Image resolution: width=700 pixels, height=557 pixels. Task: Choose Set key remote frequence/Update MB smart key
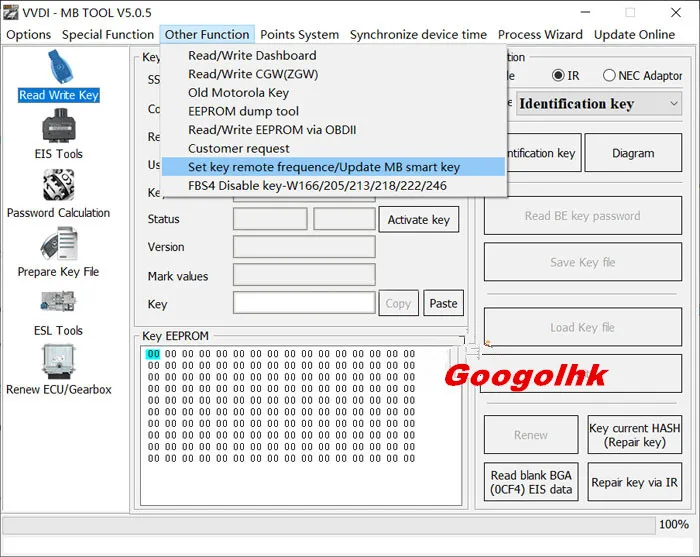[x=333, y=167]
